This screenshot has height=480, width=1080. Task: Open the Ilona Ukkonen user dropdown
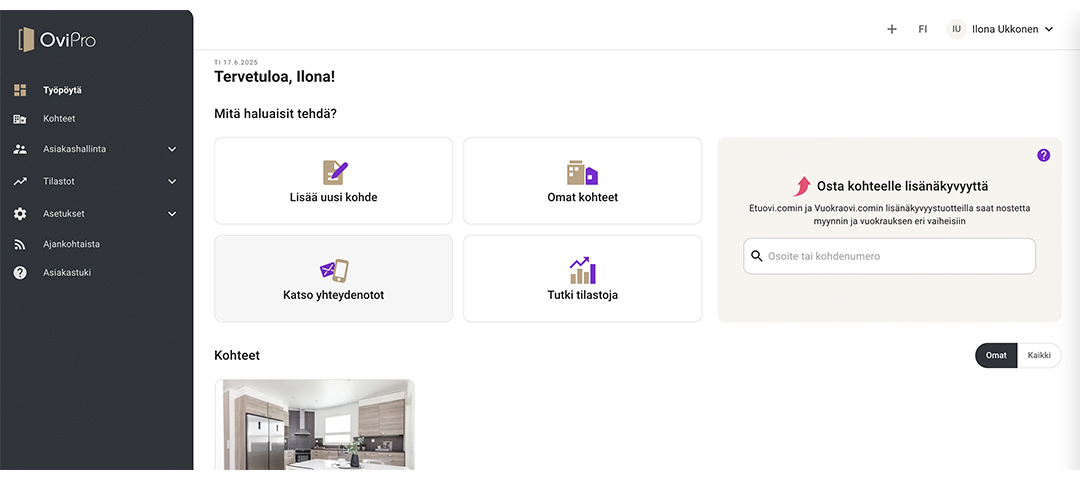tap(1000, 30)
